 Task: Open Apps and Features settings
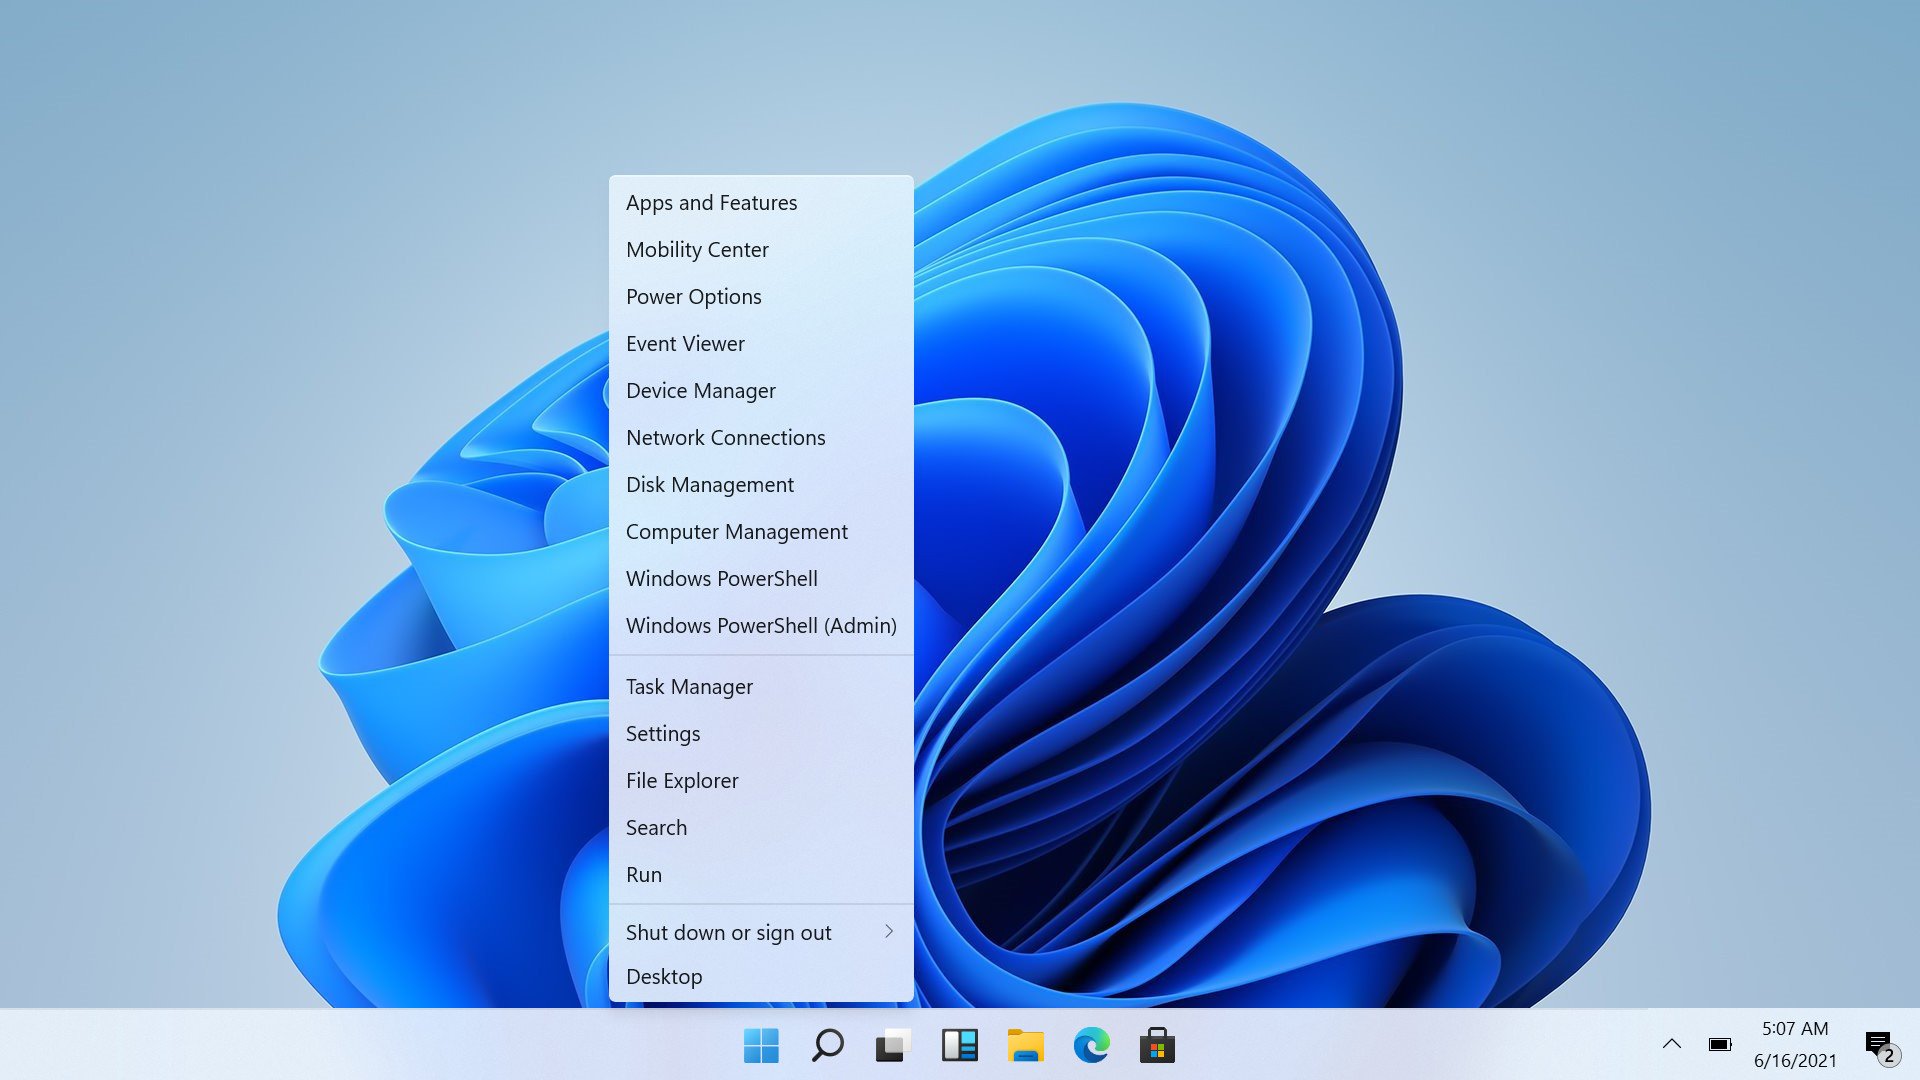point(711,202)
